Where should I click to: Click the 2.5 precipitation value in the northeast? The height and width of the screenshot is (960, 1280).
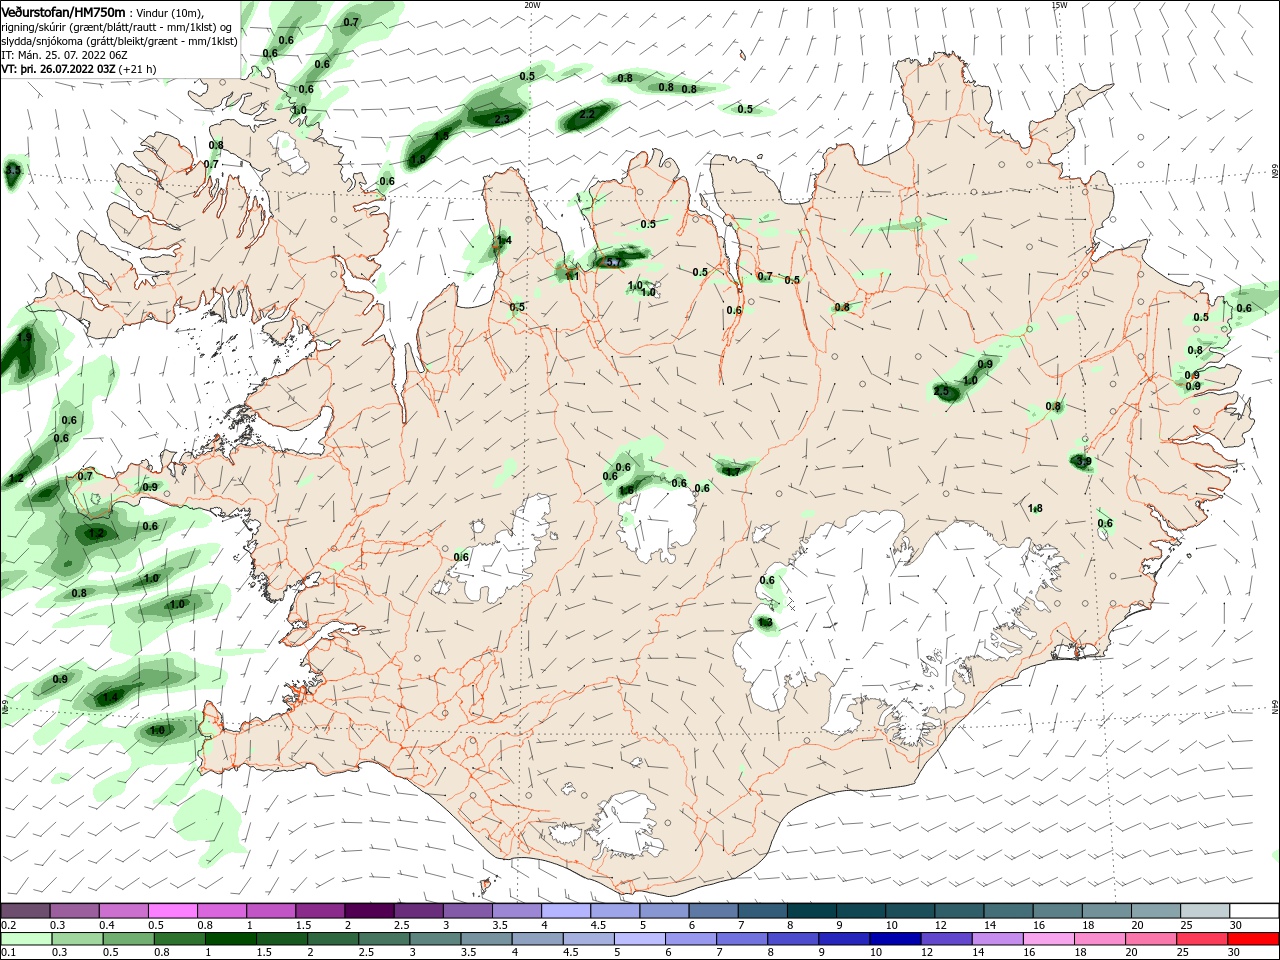[x=941, y=392]
